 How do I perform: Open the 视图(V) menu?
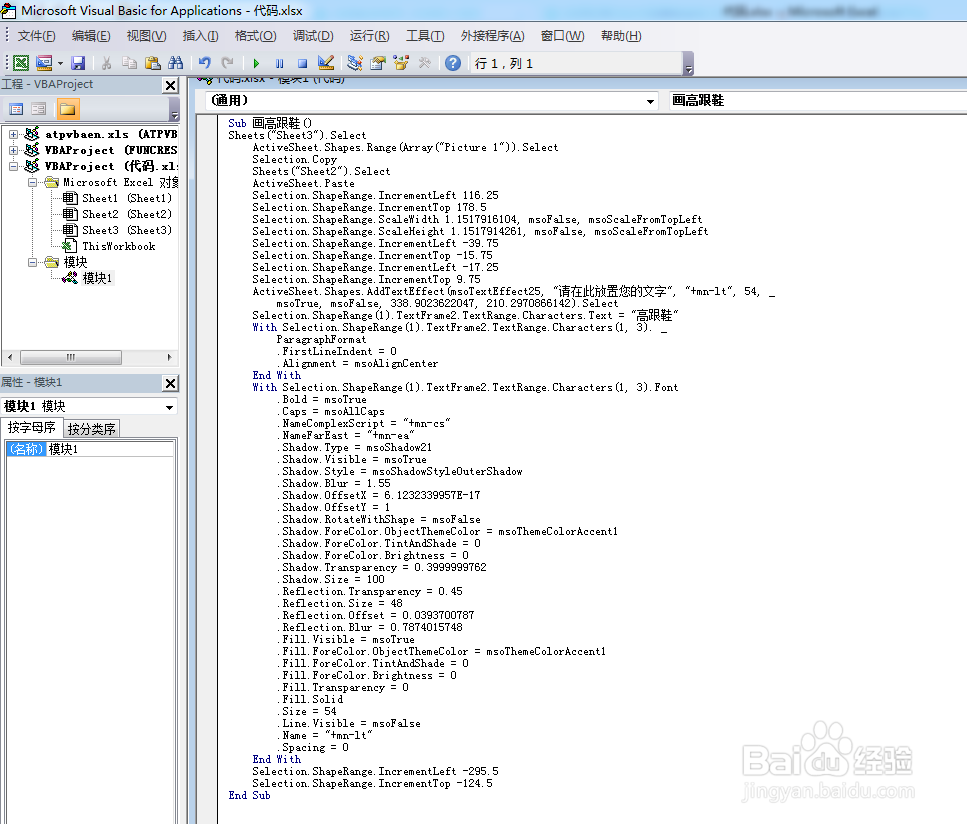point(146,36)
